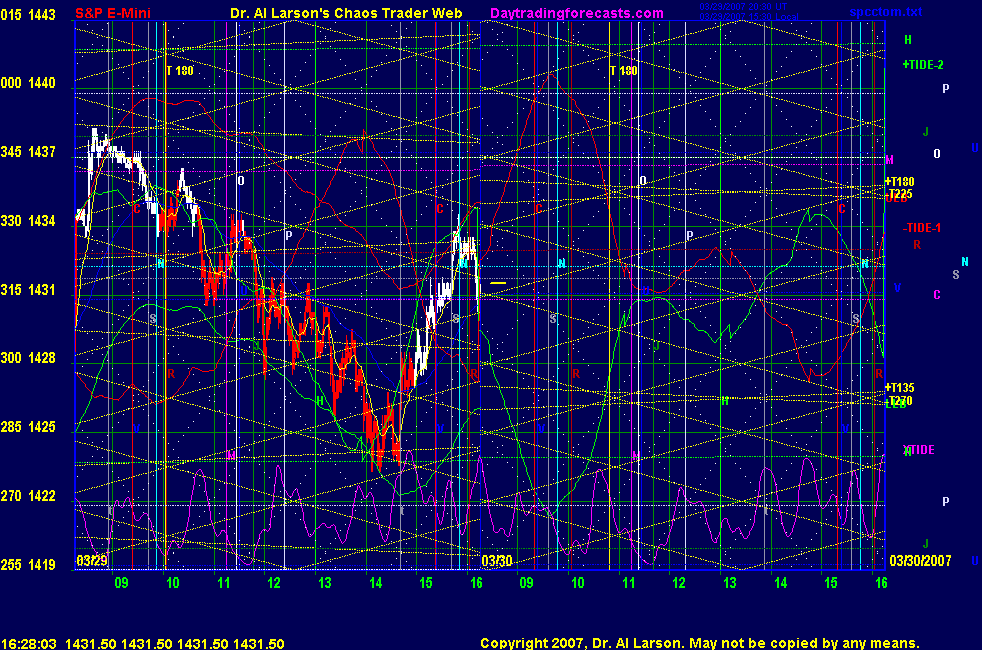Select the 03/29/2007 20:30 UT timestamp
Image resolution: width=982 pixels, height=650 pixels.
743,7
